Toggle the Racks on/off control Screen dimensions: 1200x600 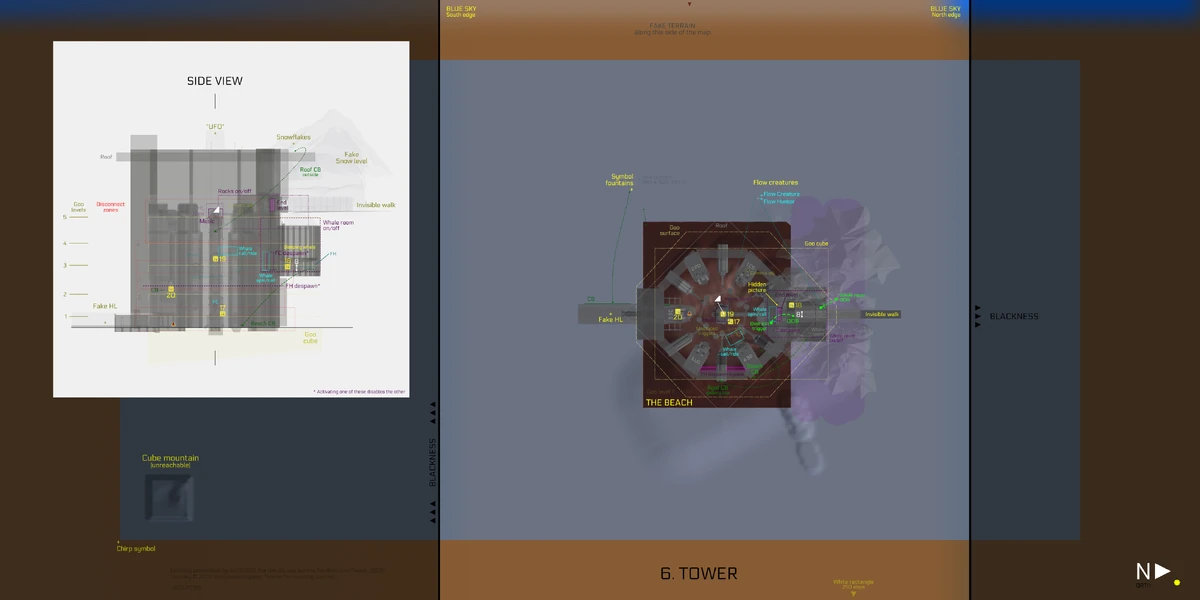[235, 190]
